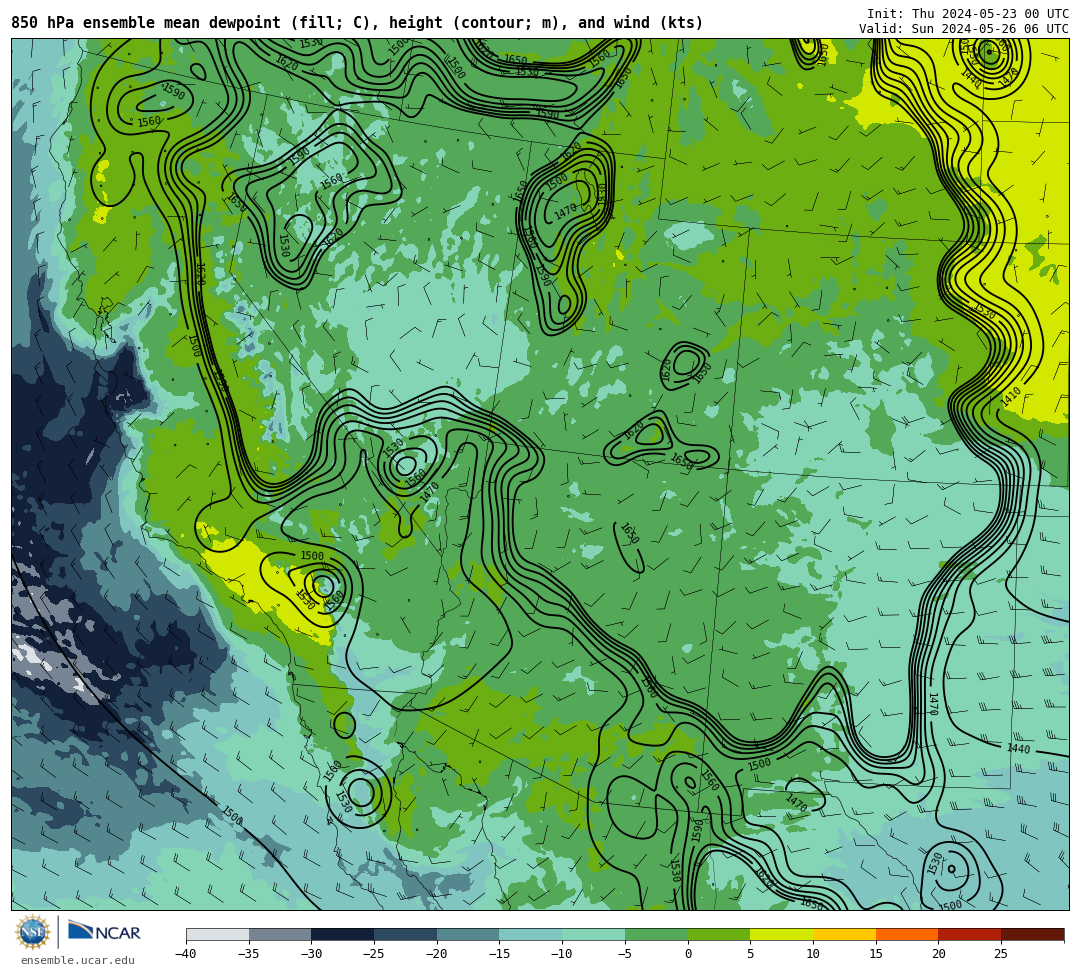Click the -35 colorbar tick label
Image resolution: width=1080 pixels, height=973 pixels.
249,954
